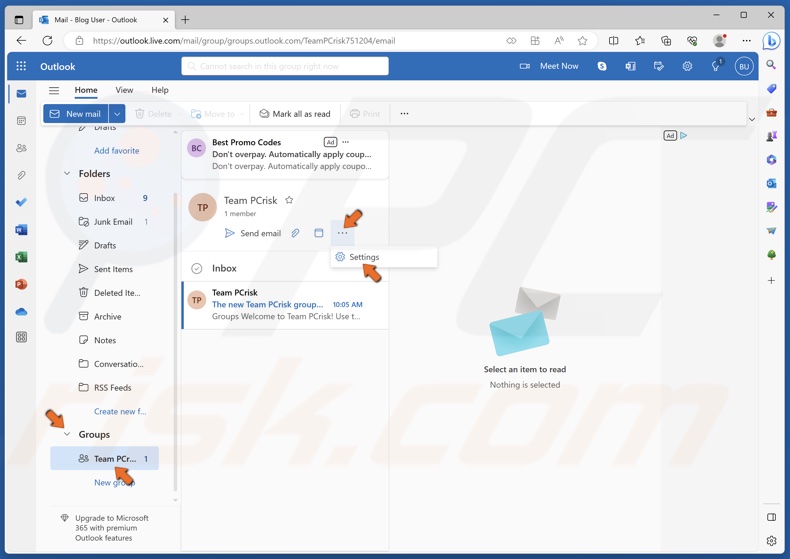Launch Excel from the left app rail
Image resolution: width=790 pixels, height=559 pixels.
tap(21, 257)
